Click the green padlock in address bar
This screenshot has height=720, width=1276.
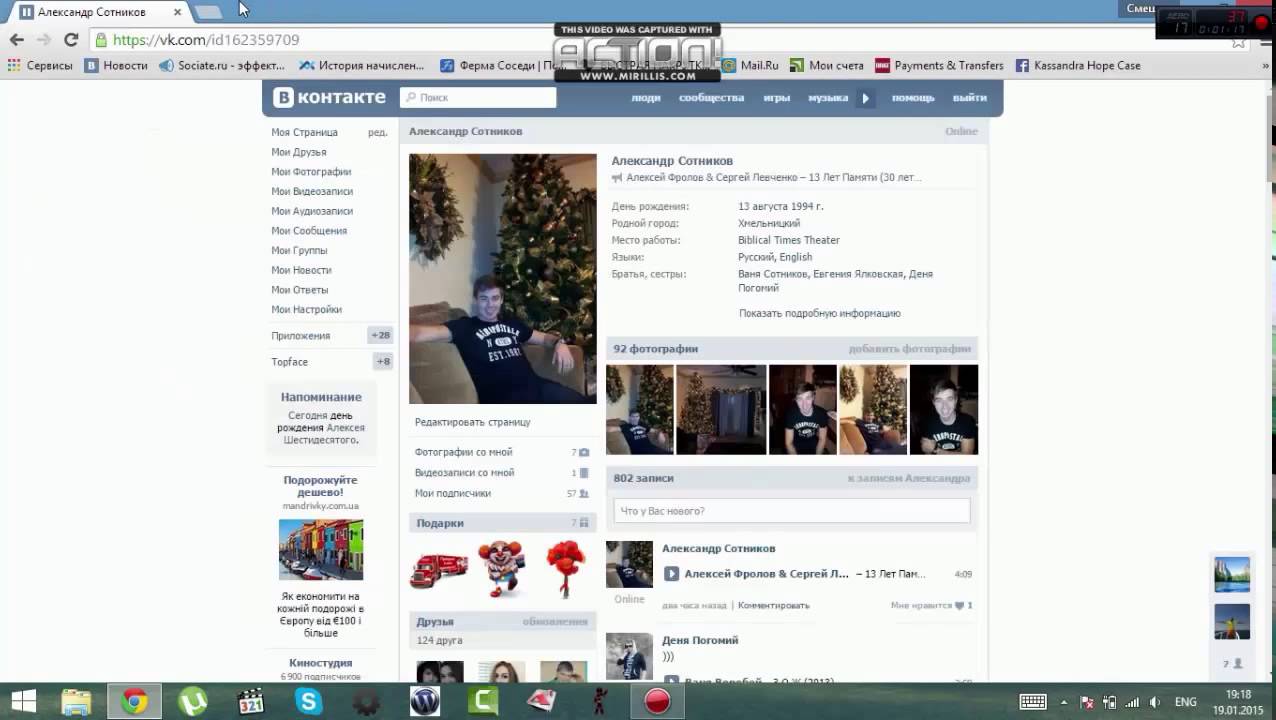coord(101,40)
